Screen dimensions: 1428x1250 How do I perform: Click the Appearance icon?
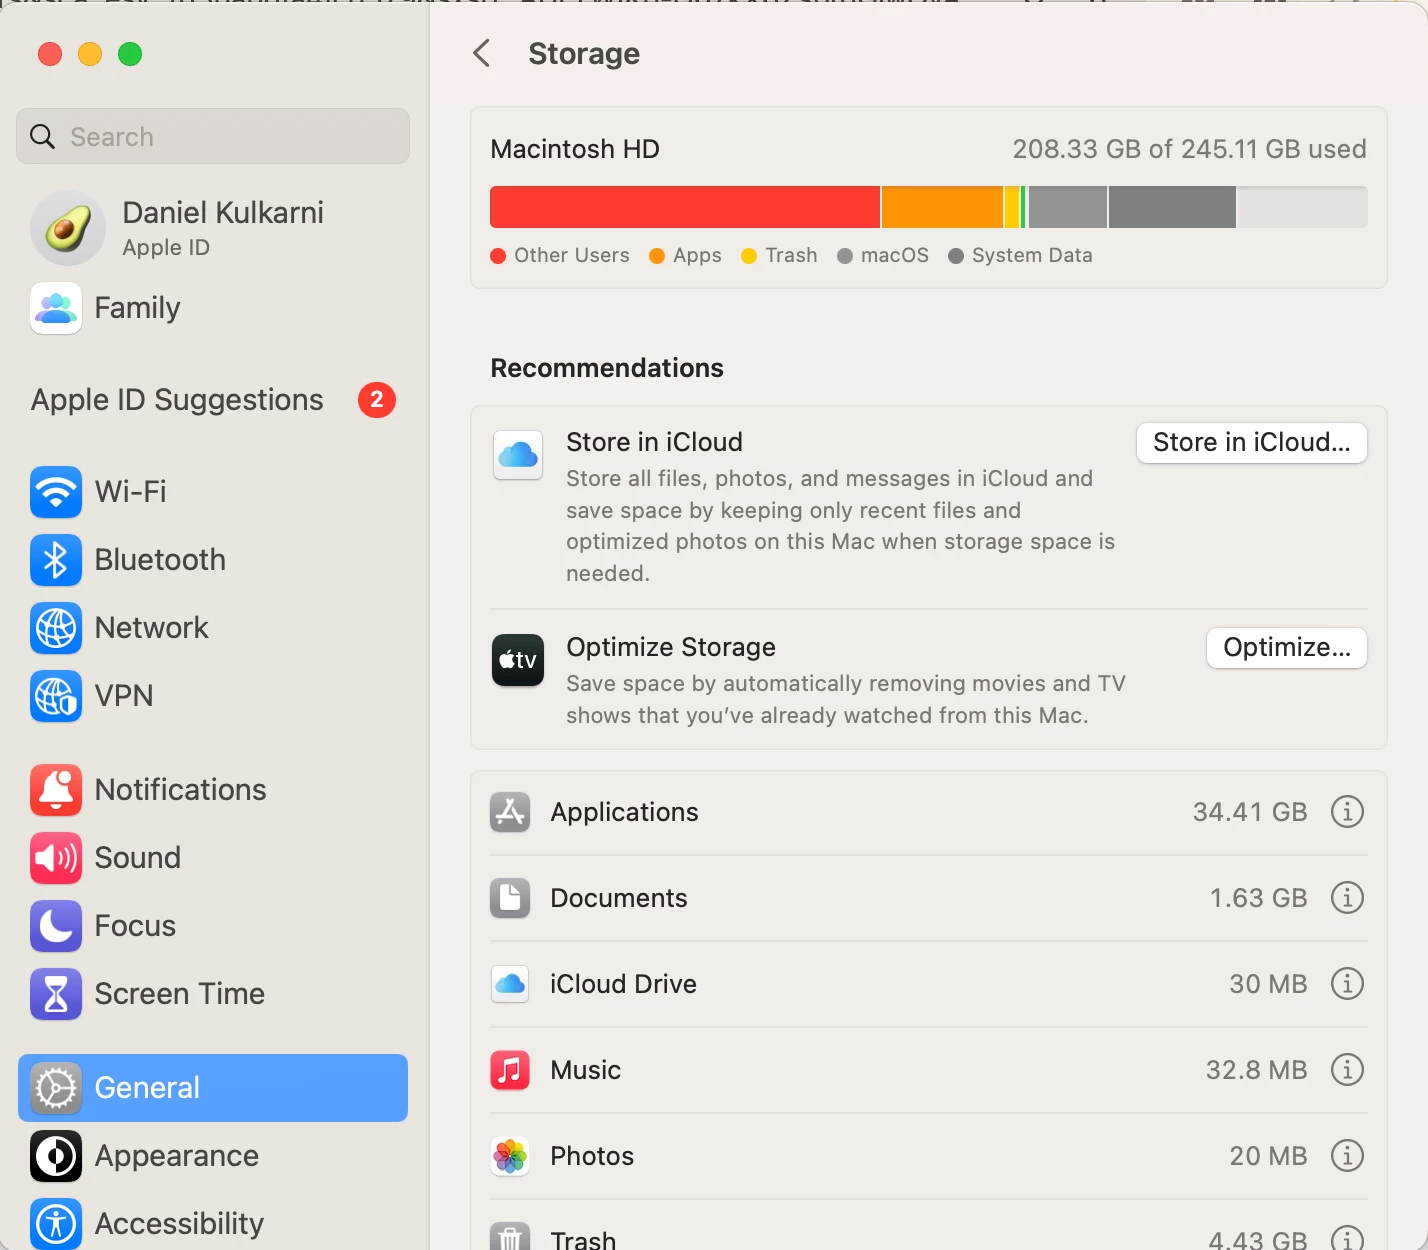coord(56,1156)
